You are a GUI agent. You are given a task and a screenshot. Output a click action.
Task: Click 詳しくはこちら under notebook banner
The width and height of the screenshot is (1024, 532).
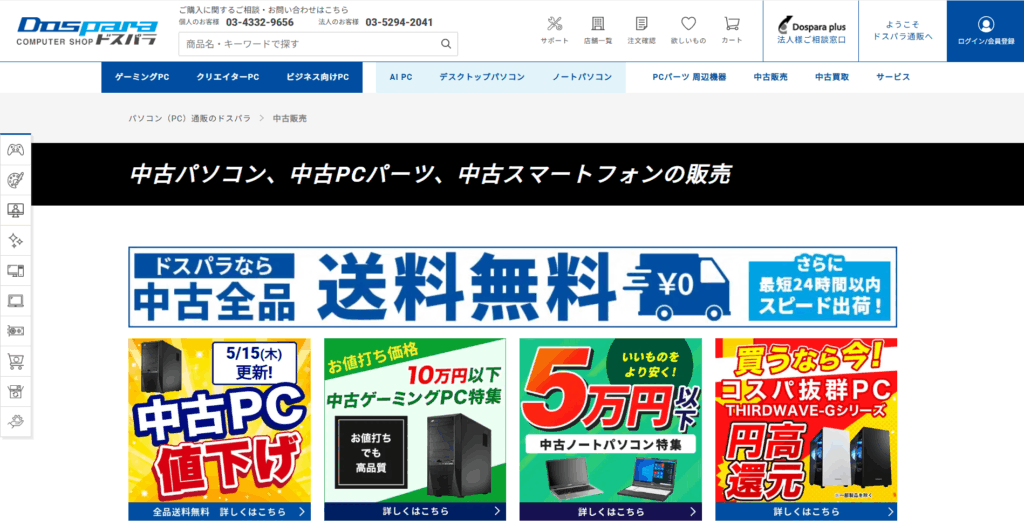coord(611,512)
